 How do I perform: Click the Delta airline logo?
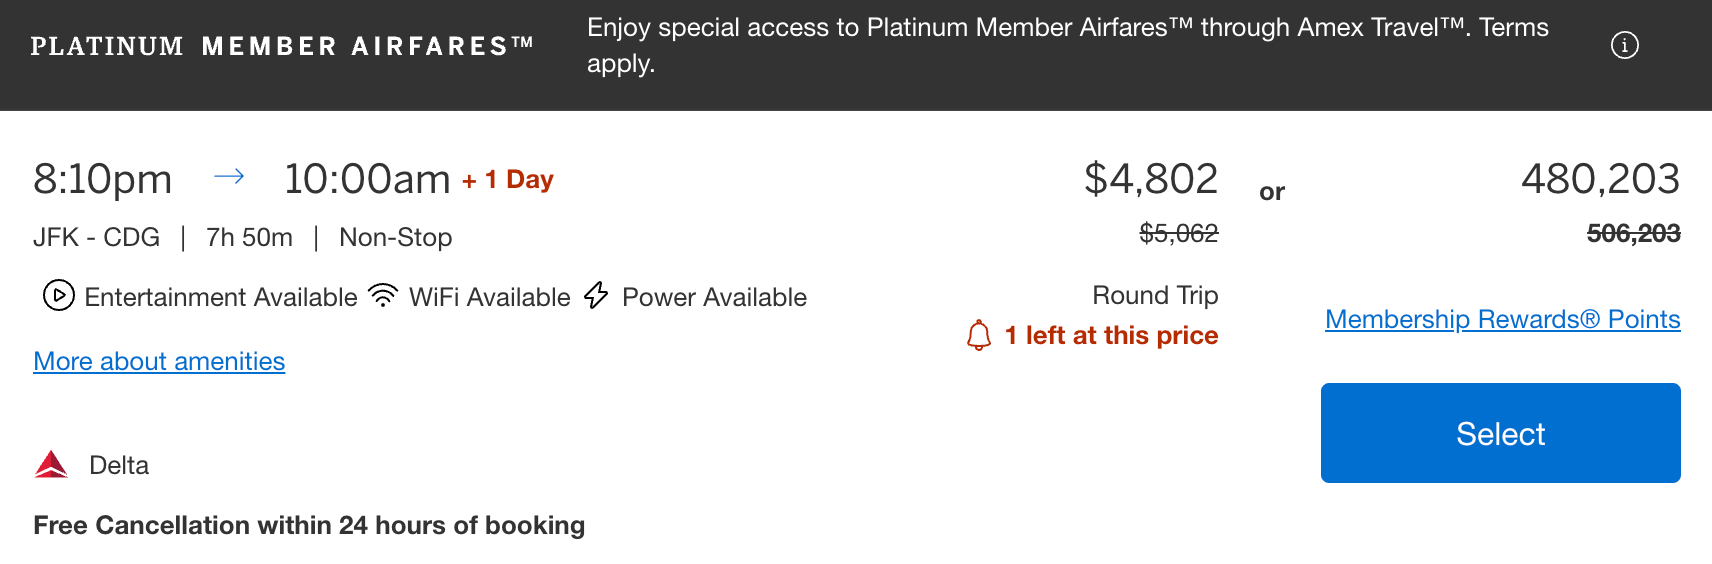(x=51, y=465)
